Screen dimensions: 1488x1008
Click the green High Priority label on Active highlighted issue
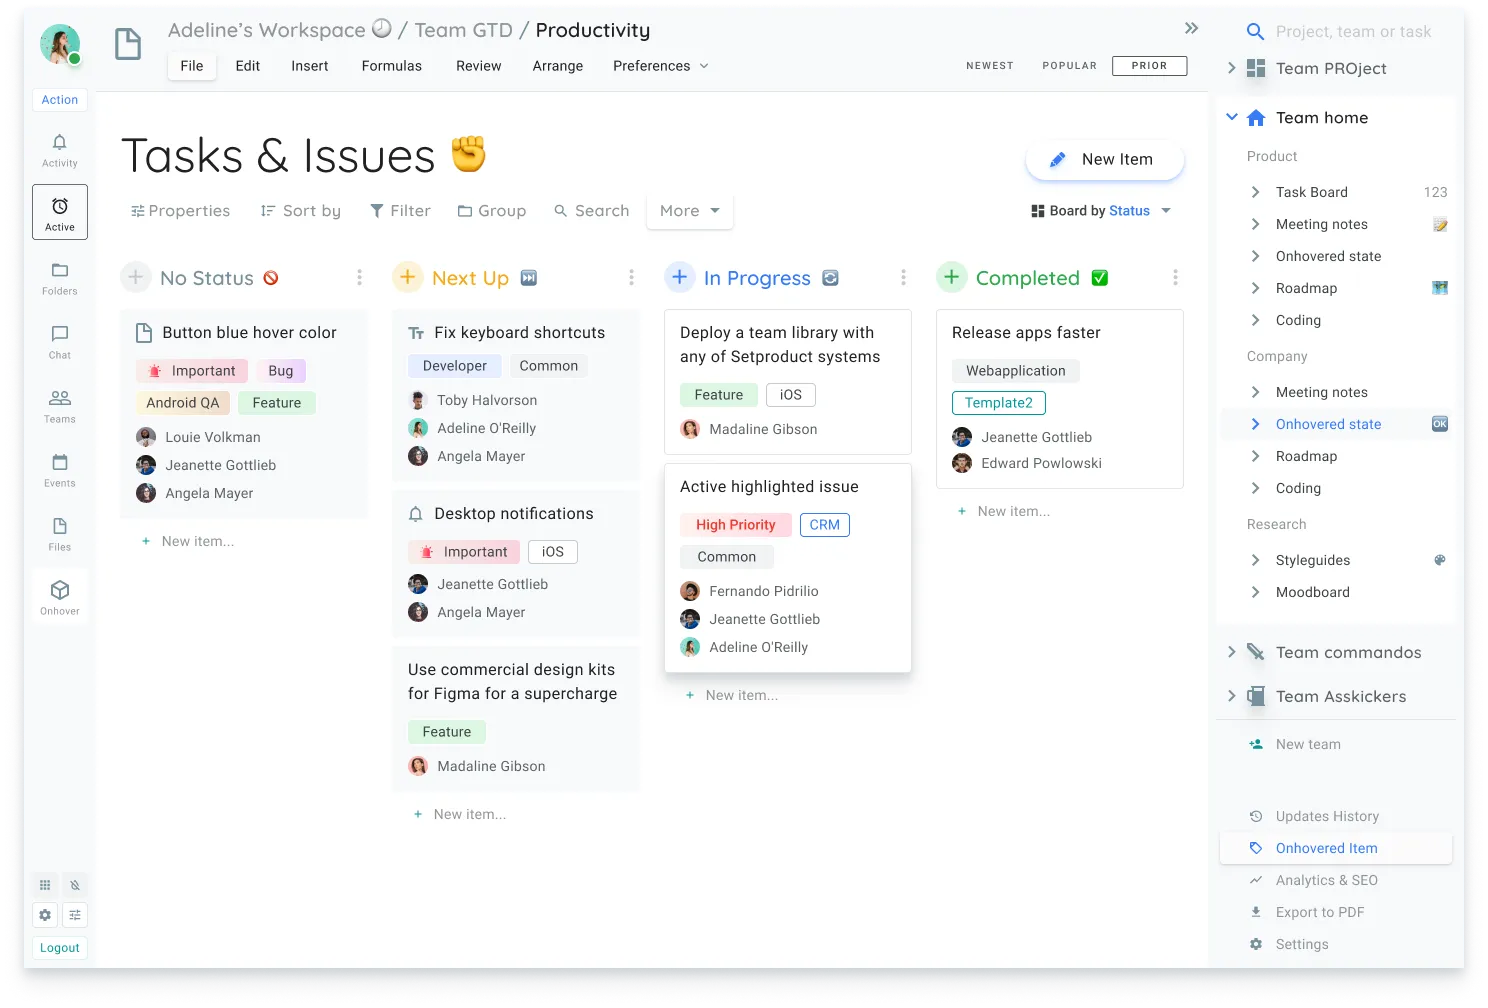pyautogui.click(x=735, y=524)
